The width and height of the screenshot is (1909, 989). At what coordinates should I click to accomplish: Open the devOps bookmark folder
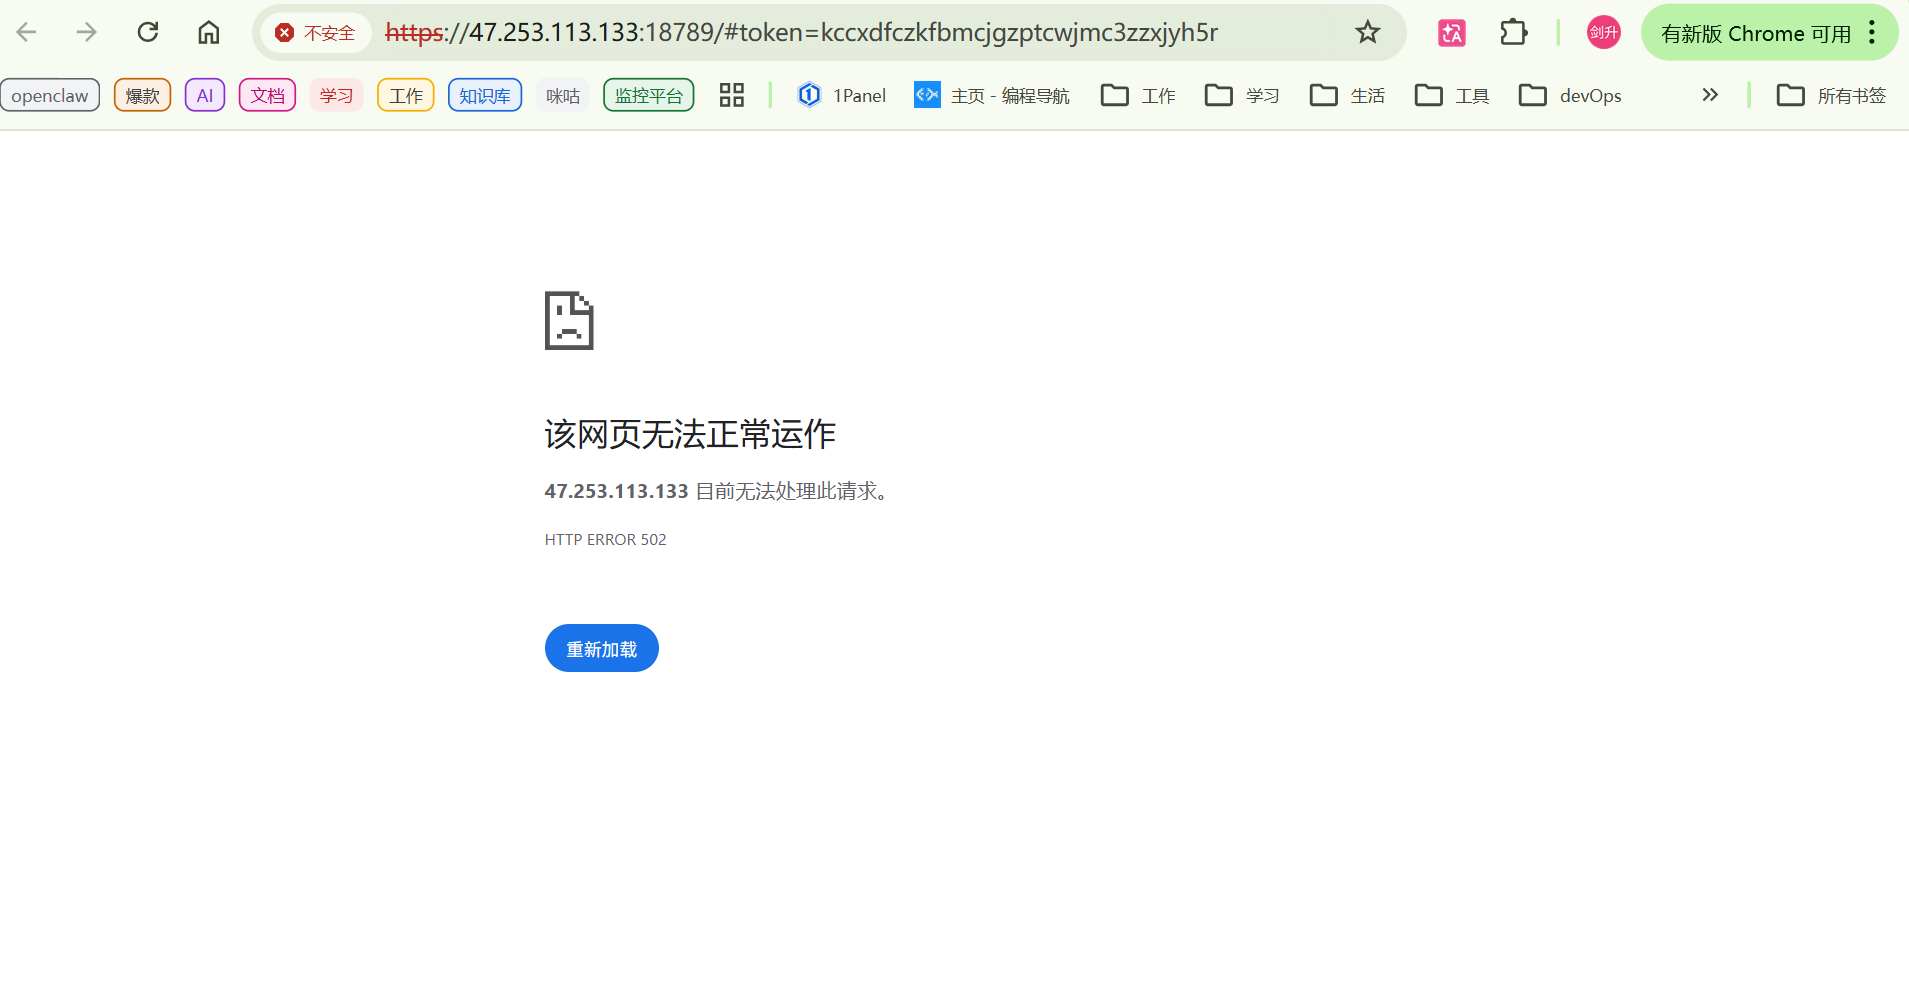(1570, 95)
